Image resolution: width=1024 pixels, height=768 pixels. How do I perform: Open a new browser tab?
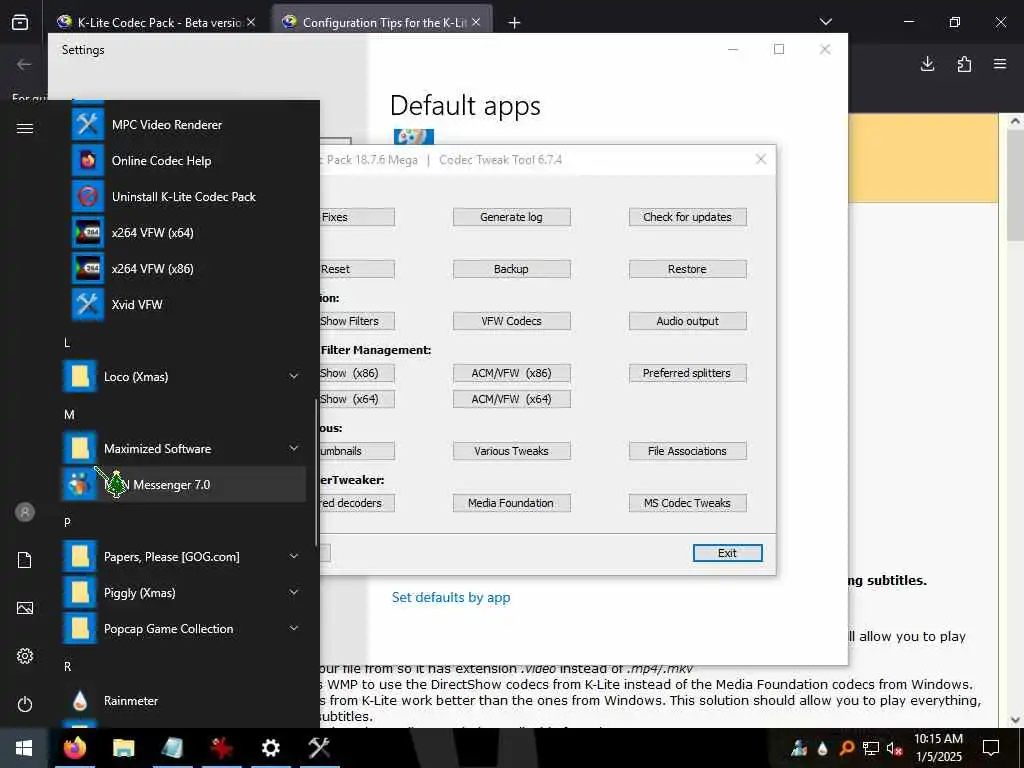point(515,23)
